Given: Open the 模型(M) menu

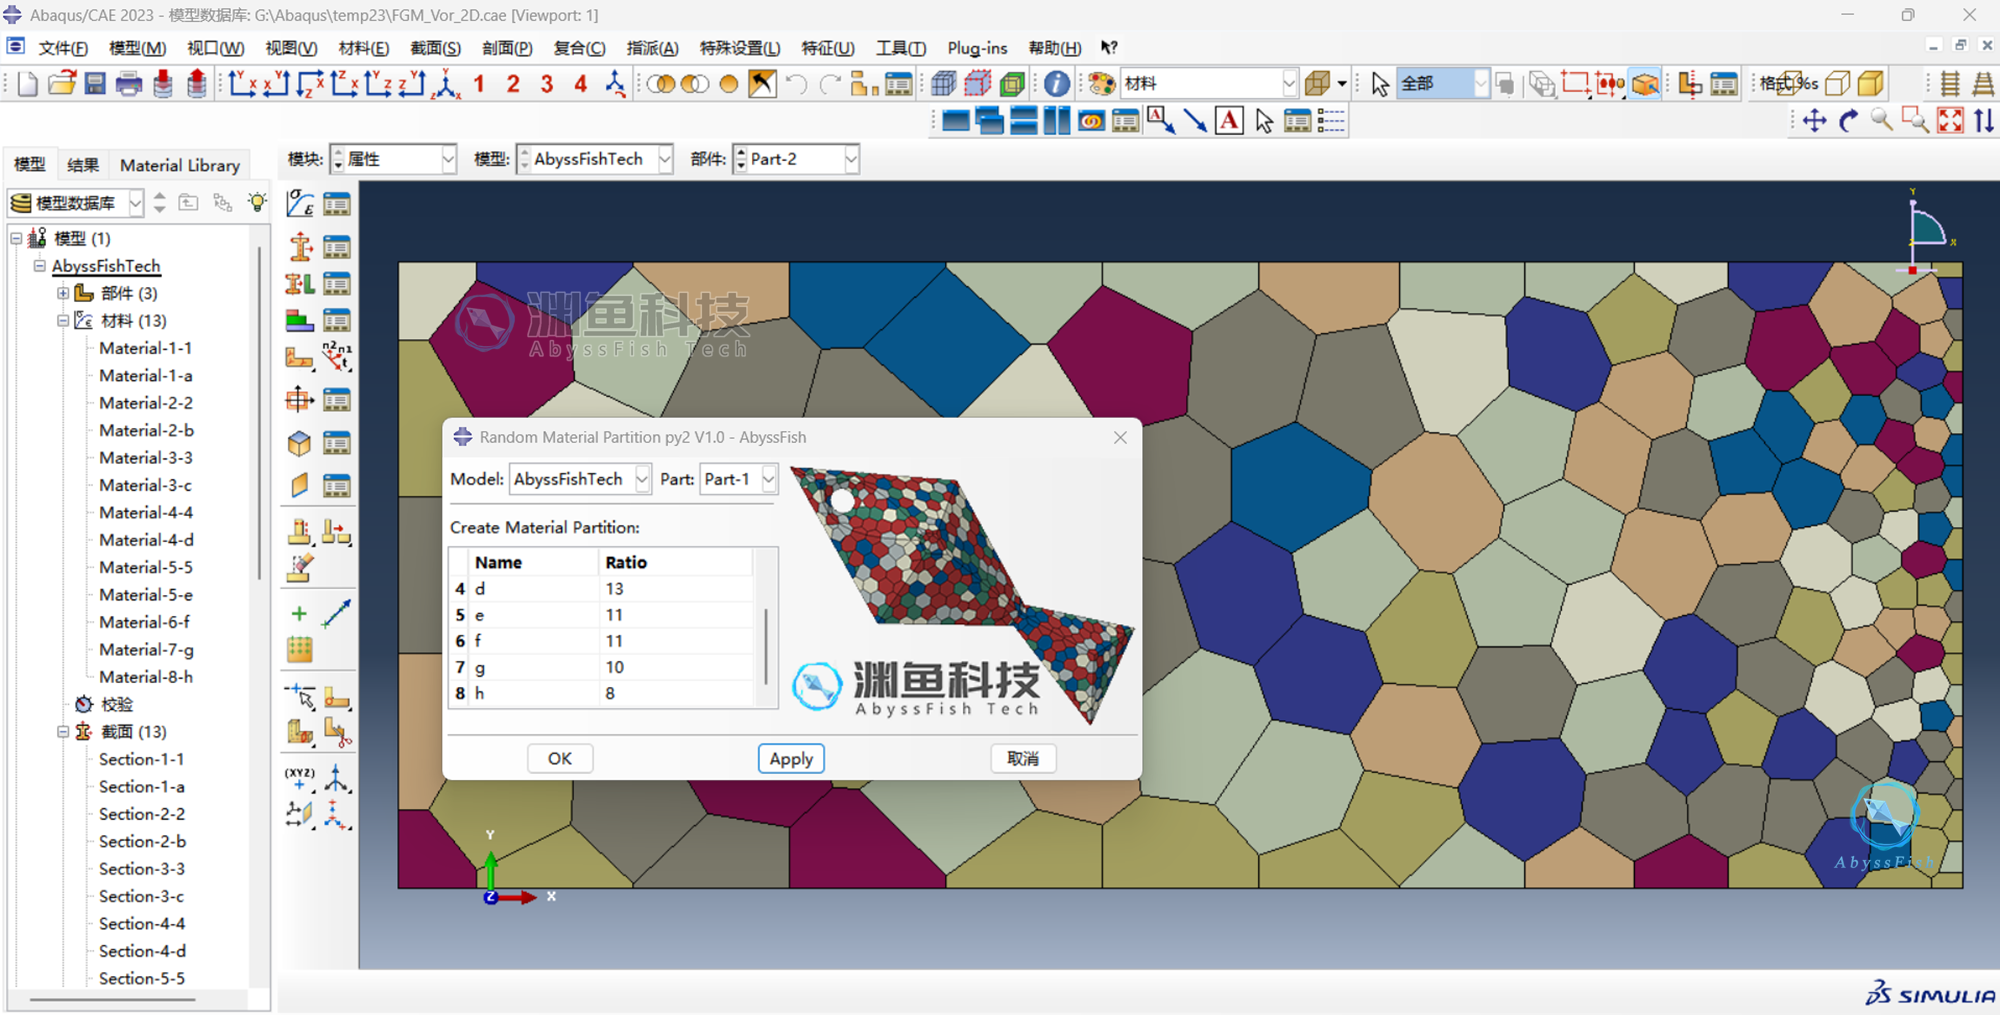Looking at the screenshot, I should pyautogui.click(x=137, y=48).
